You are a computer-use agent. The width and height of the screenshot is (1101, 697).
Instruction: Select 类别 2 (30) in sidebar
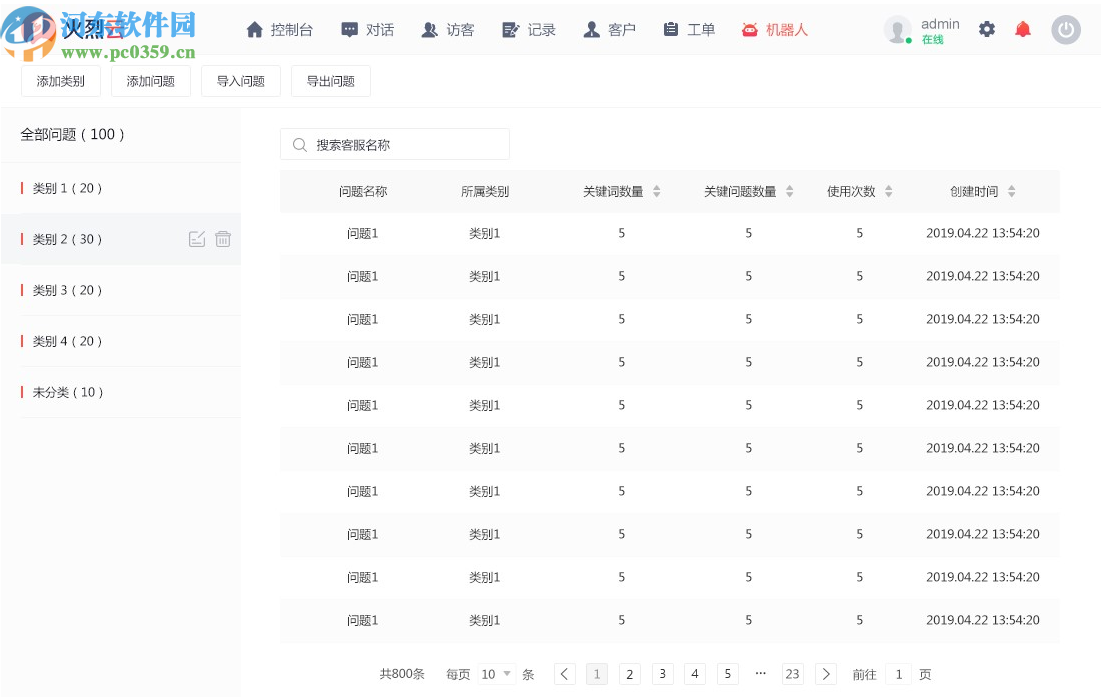click(x=121, y=239)
